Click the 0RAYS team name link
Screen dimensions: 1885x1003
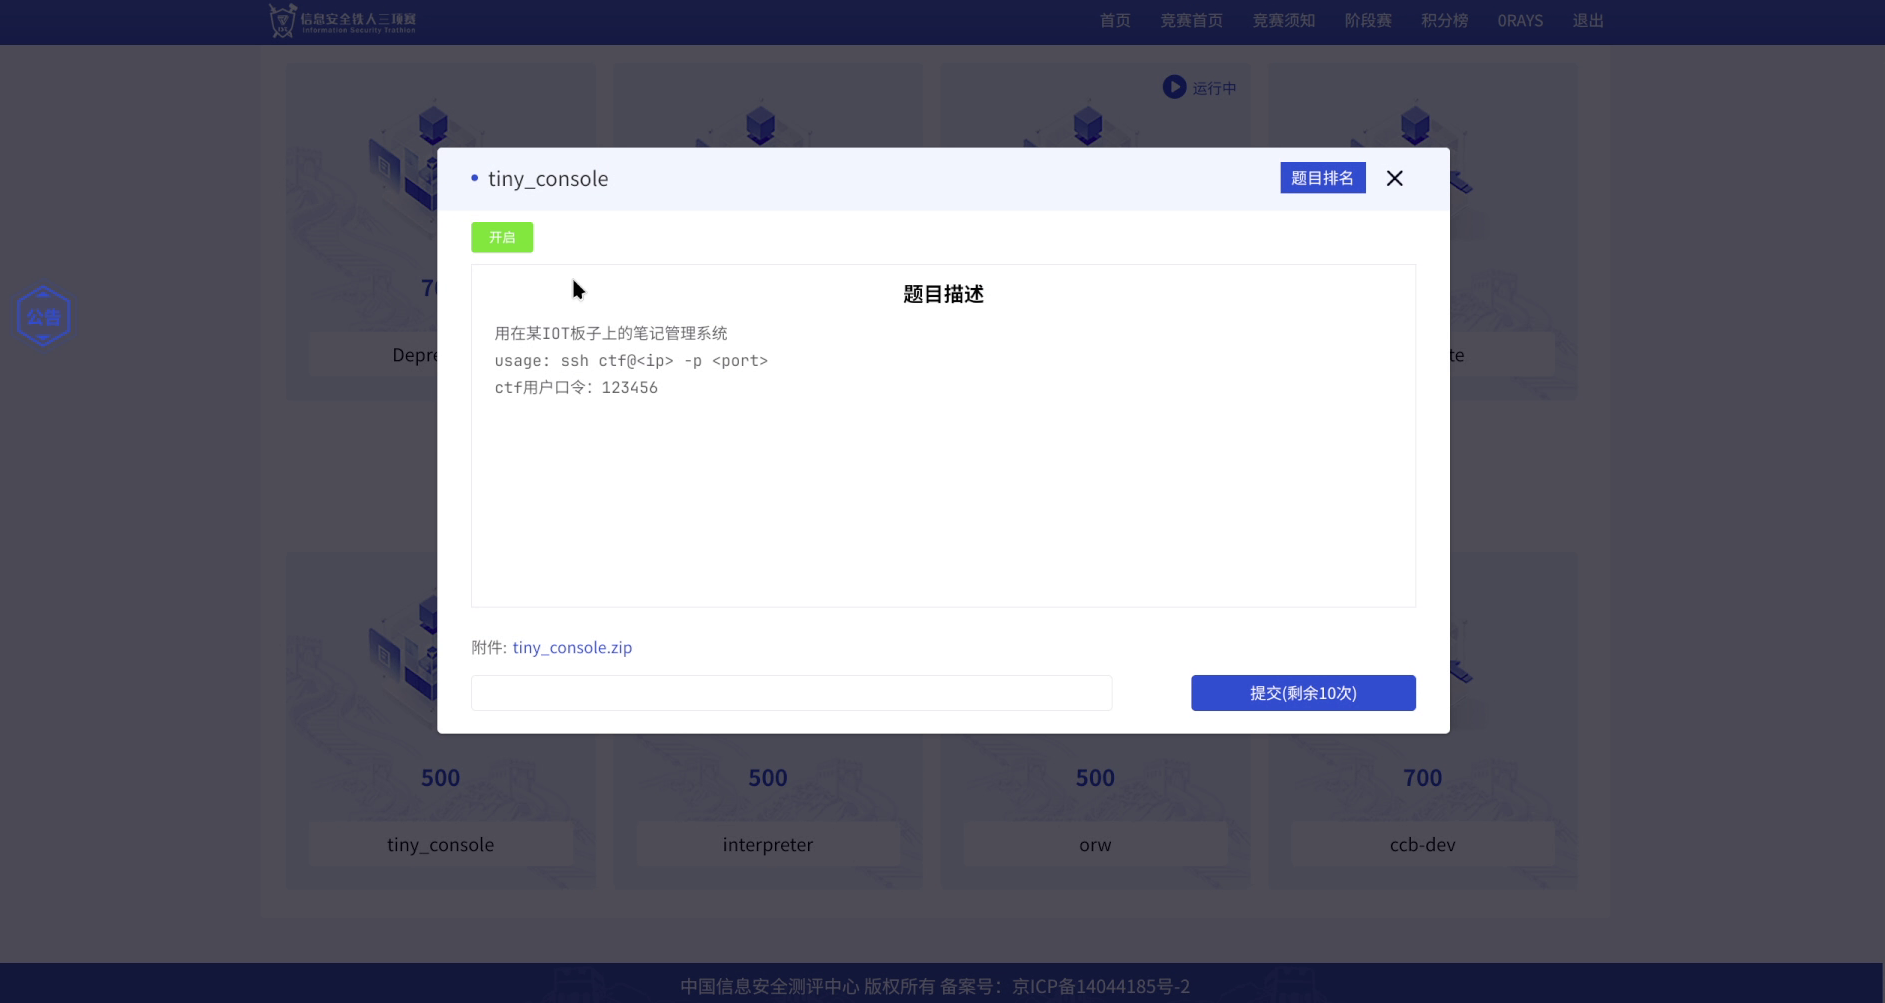(x=1519, y=21)
